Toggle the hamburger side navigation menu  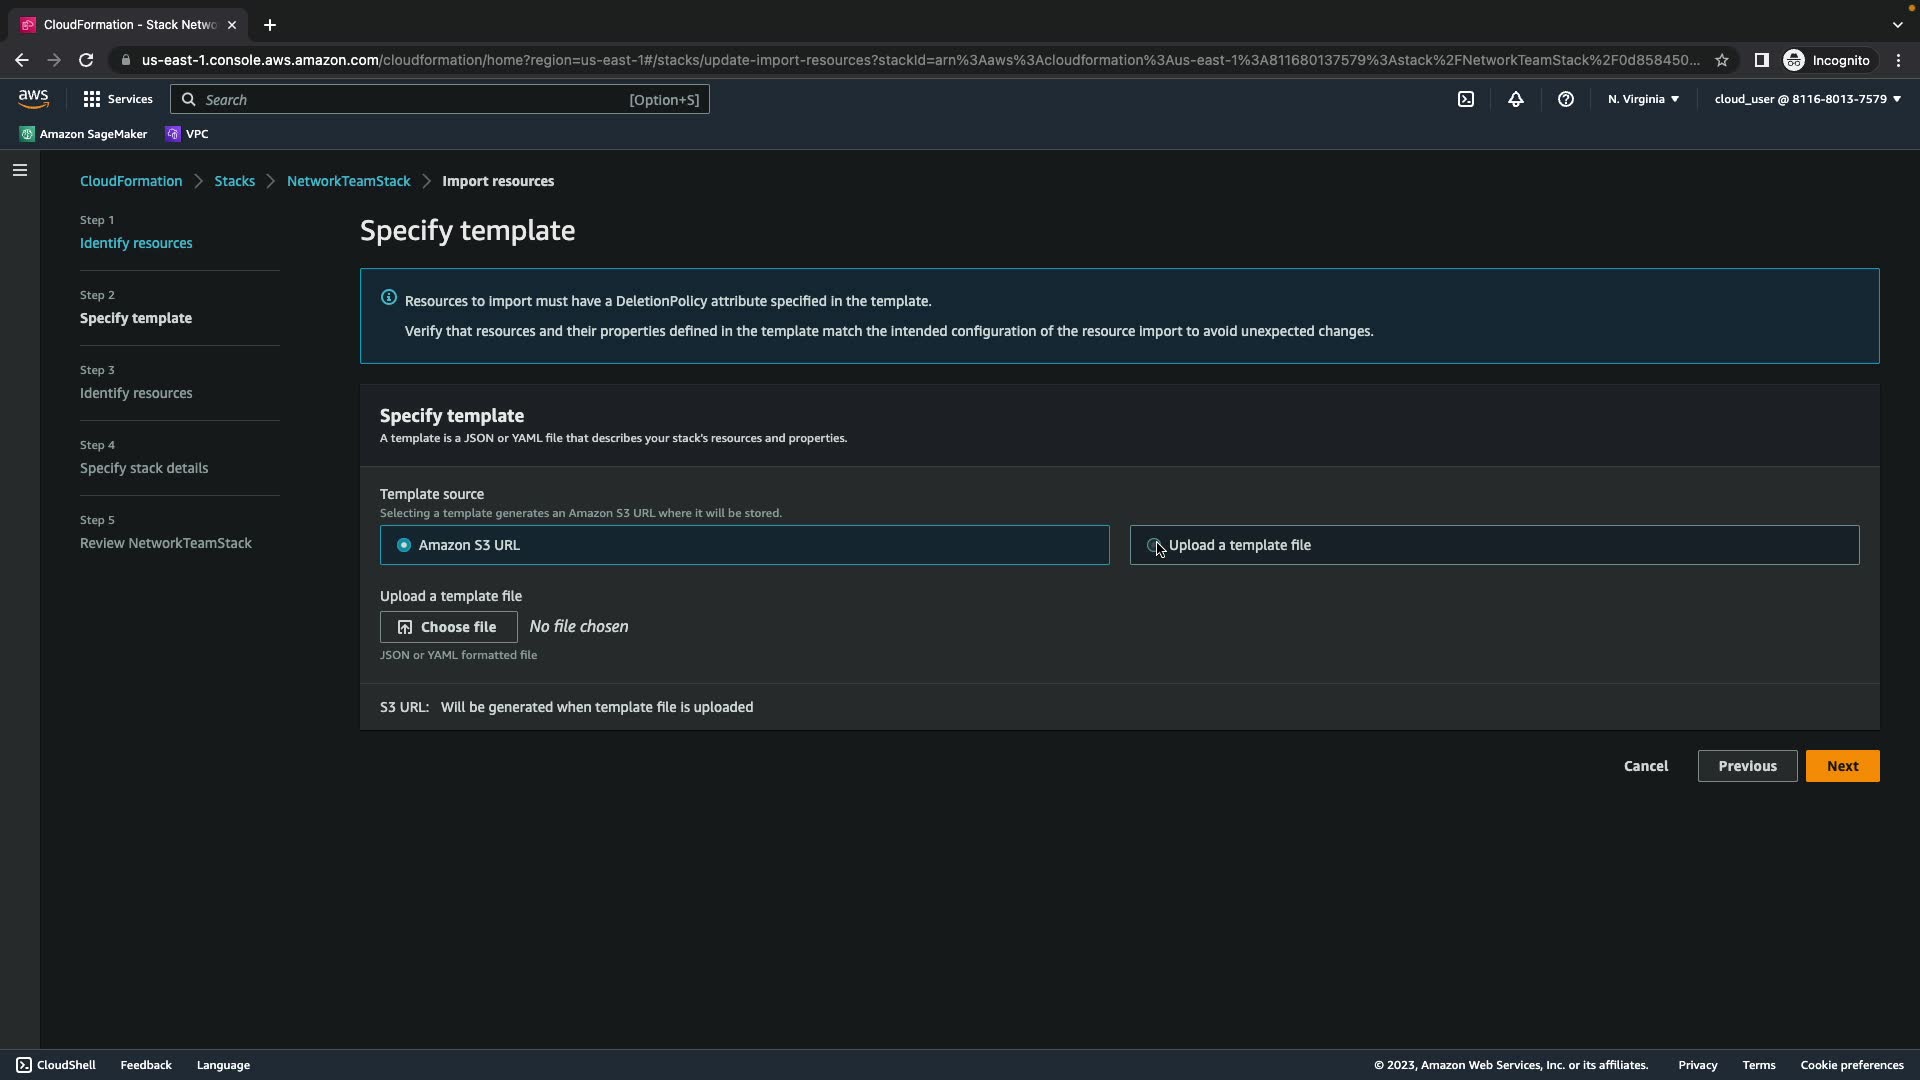[19, 170]
